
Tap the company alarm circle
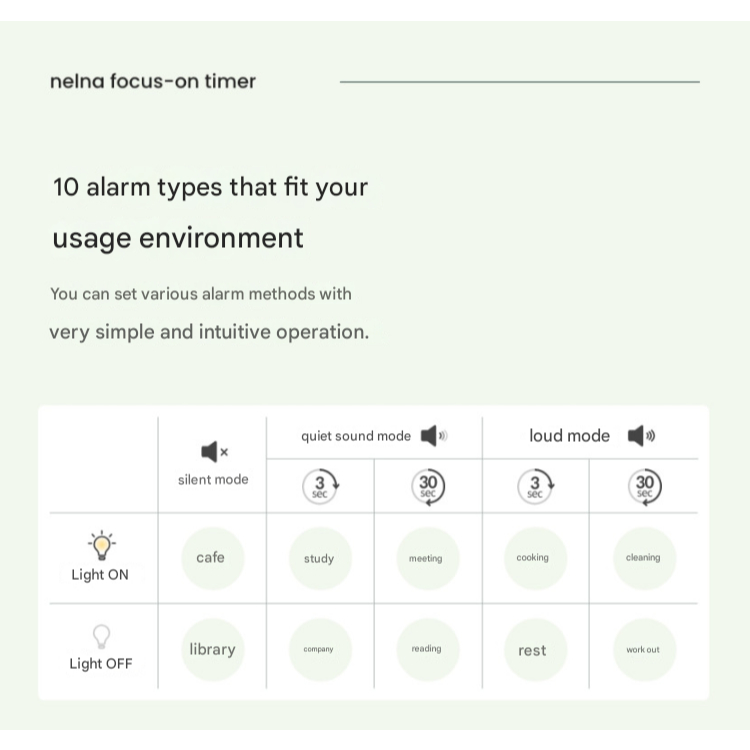coord(319,650)
